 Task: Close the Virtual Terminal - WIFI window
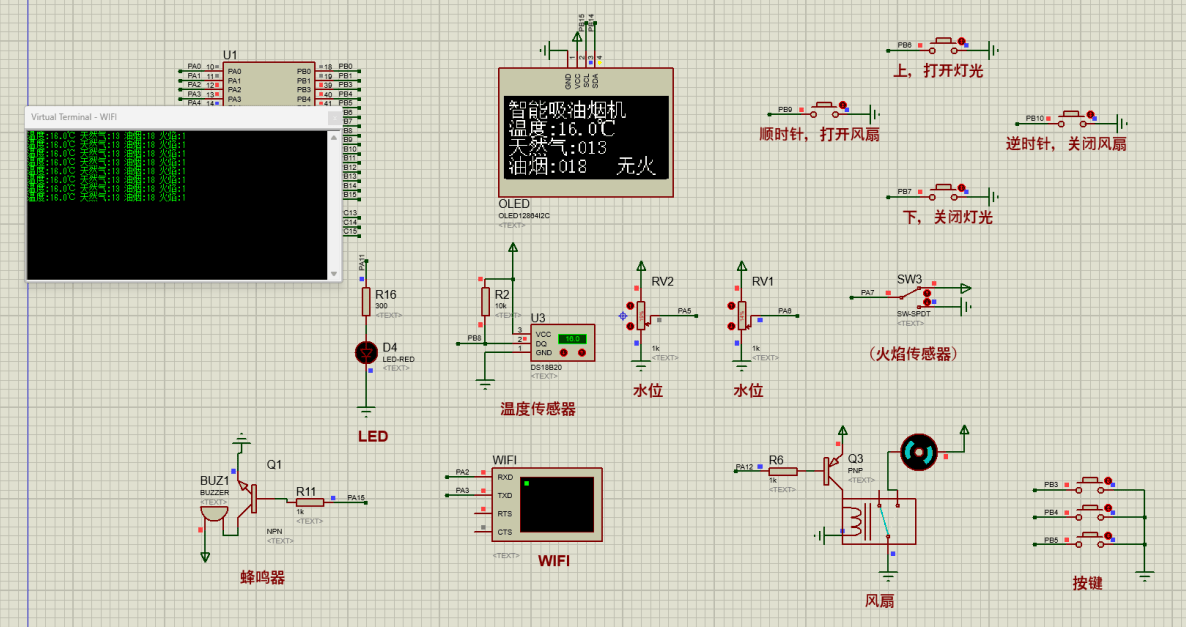(x=334, y=118)
